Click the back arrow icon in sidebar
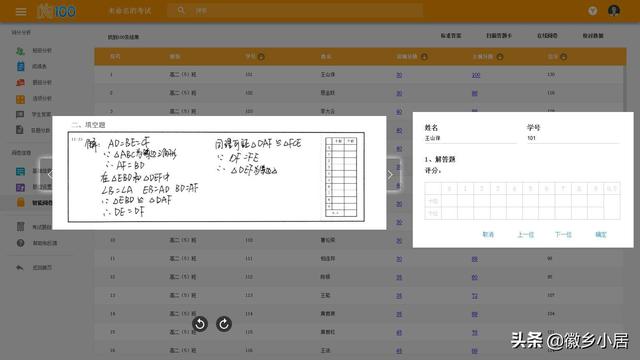 tap(20, 268)
